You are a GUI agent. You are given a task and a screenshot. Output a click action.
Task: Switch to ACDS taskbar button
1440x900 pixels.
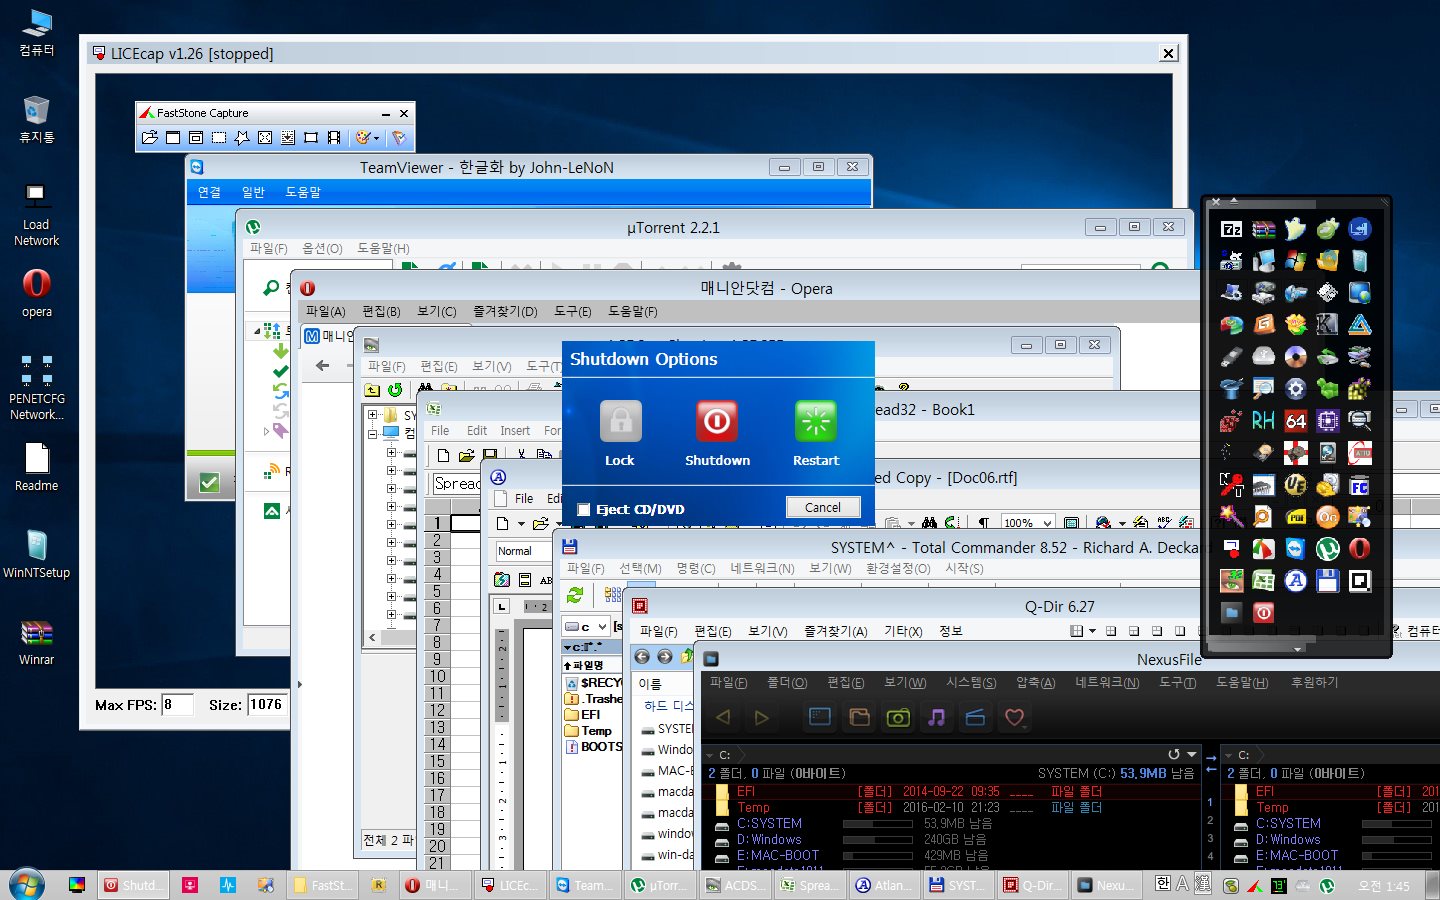[736, 885]
